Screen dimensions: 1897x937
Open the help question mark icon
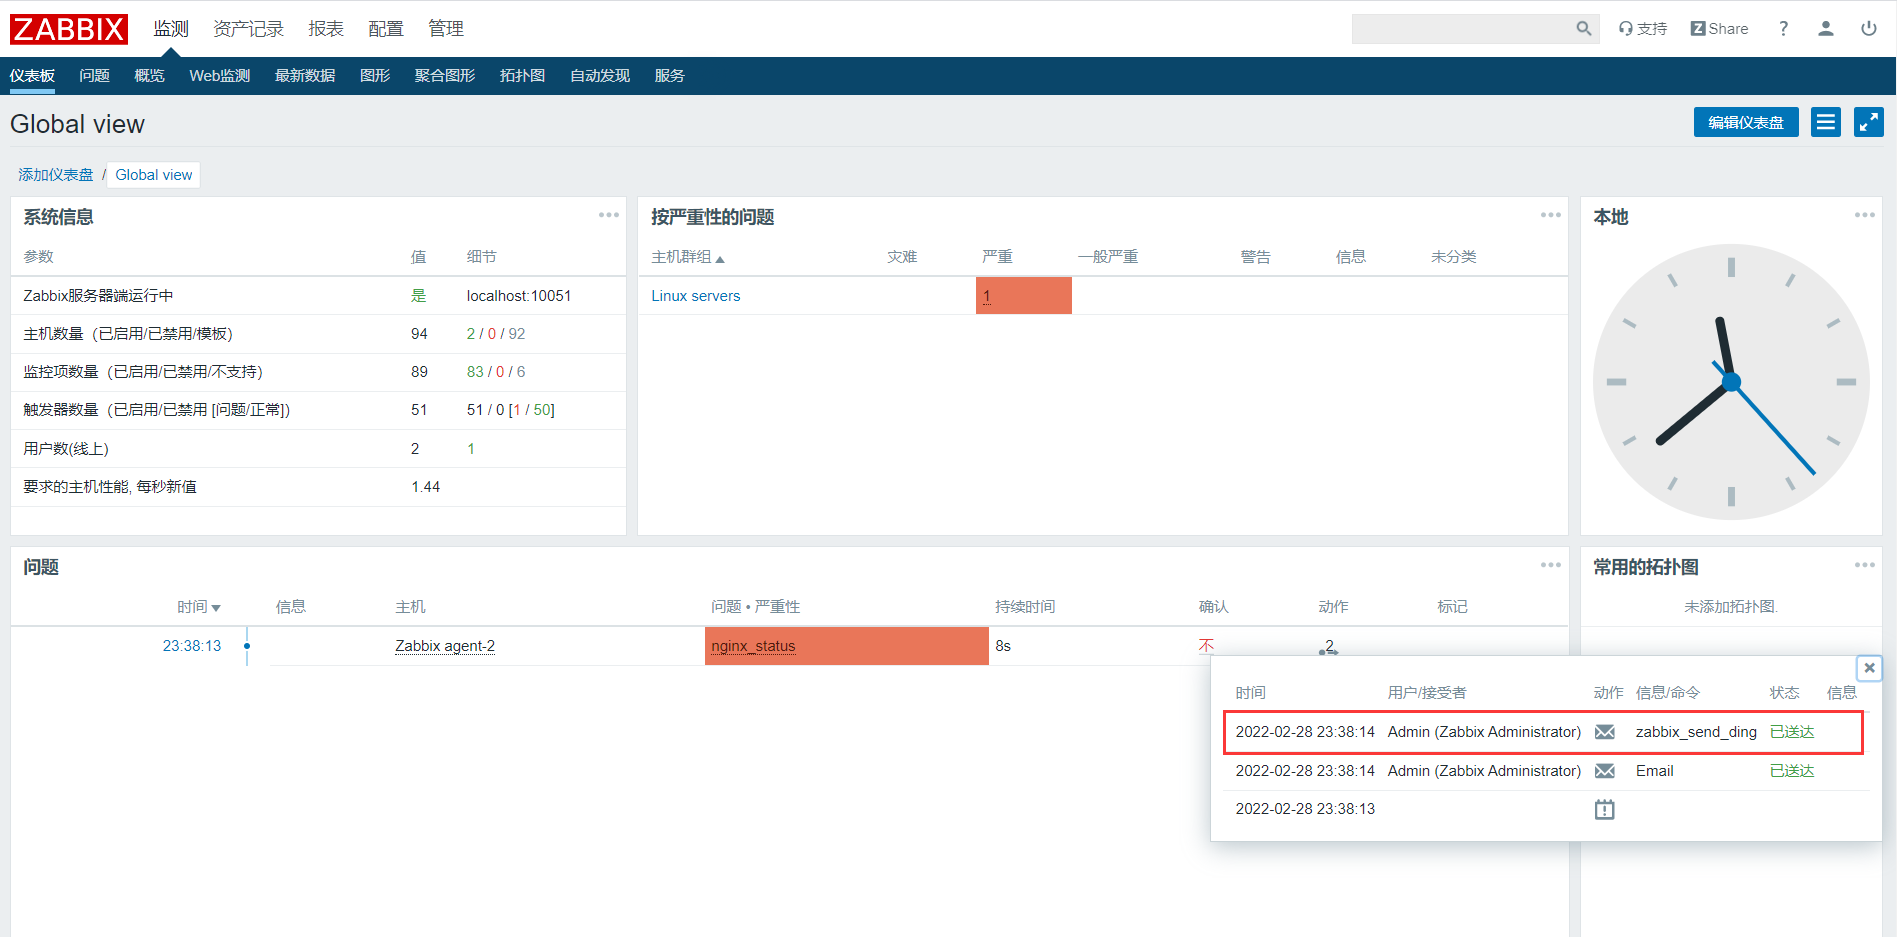pyautogui.click(x=1783, y=29)
